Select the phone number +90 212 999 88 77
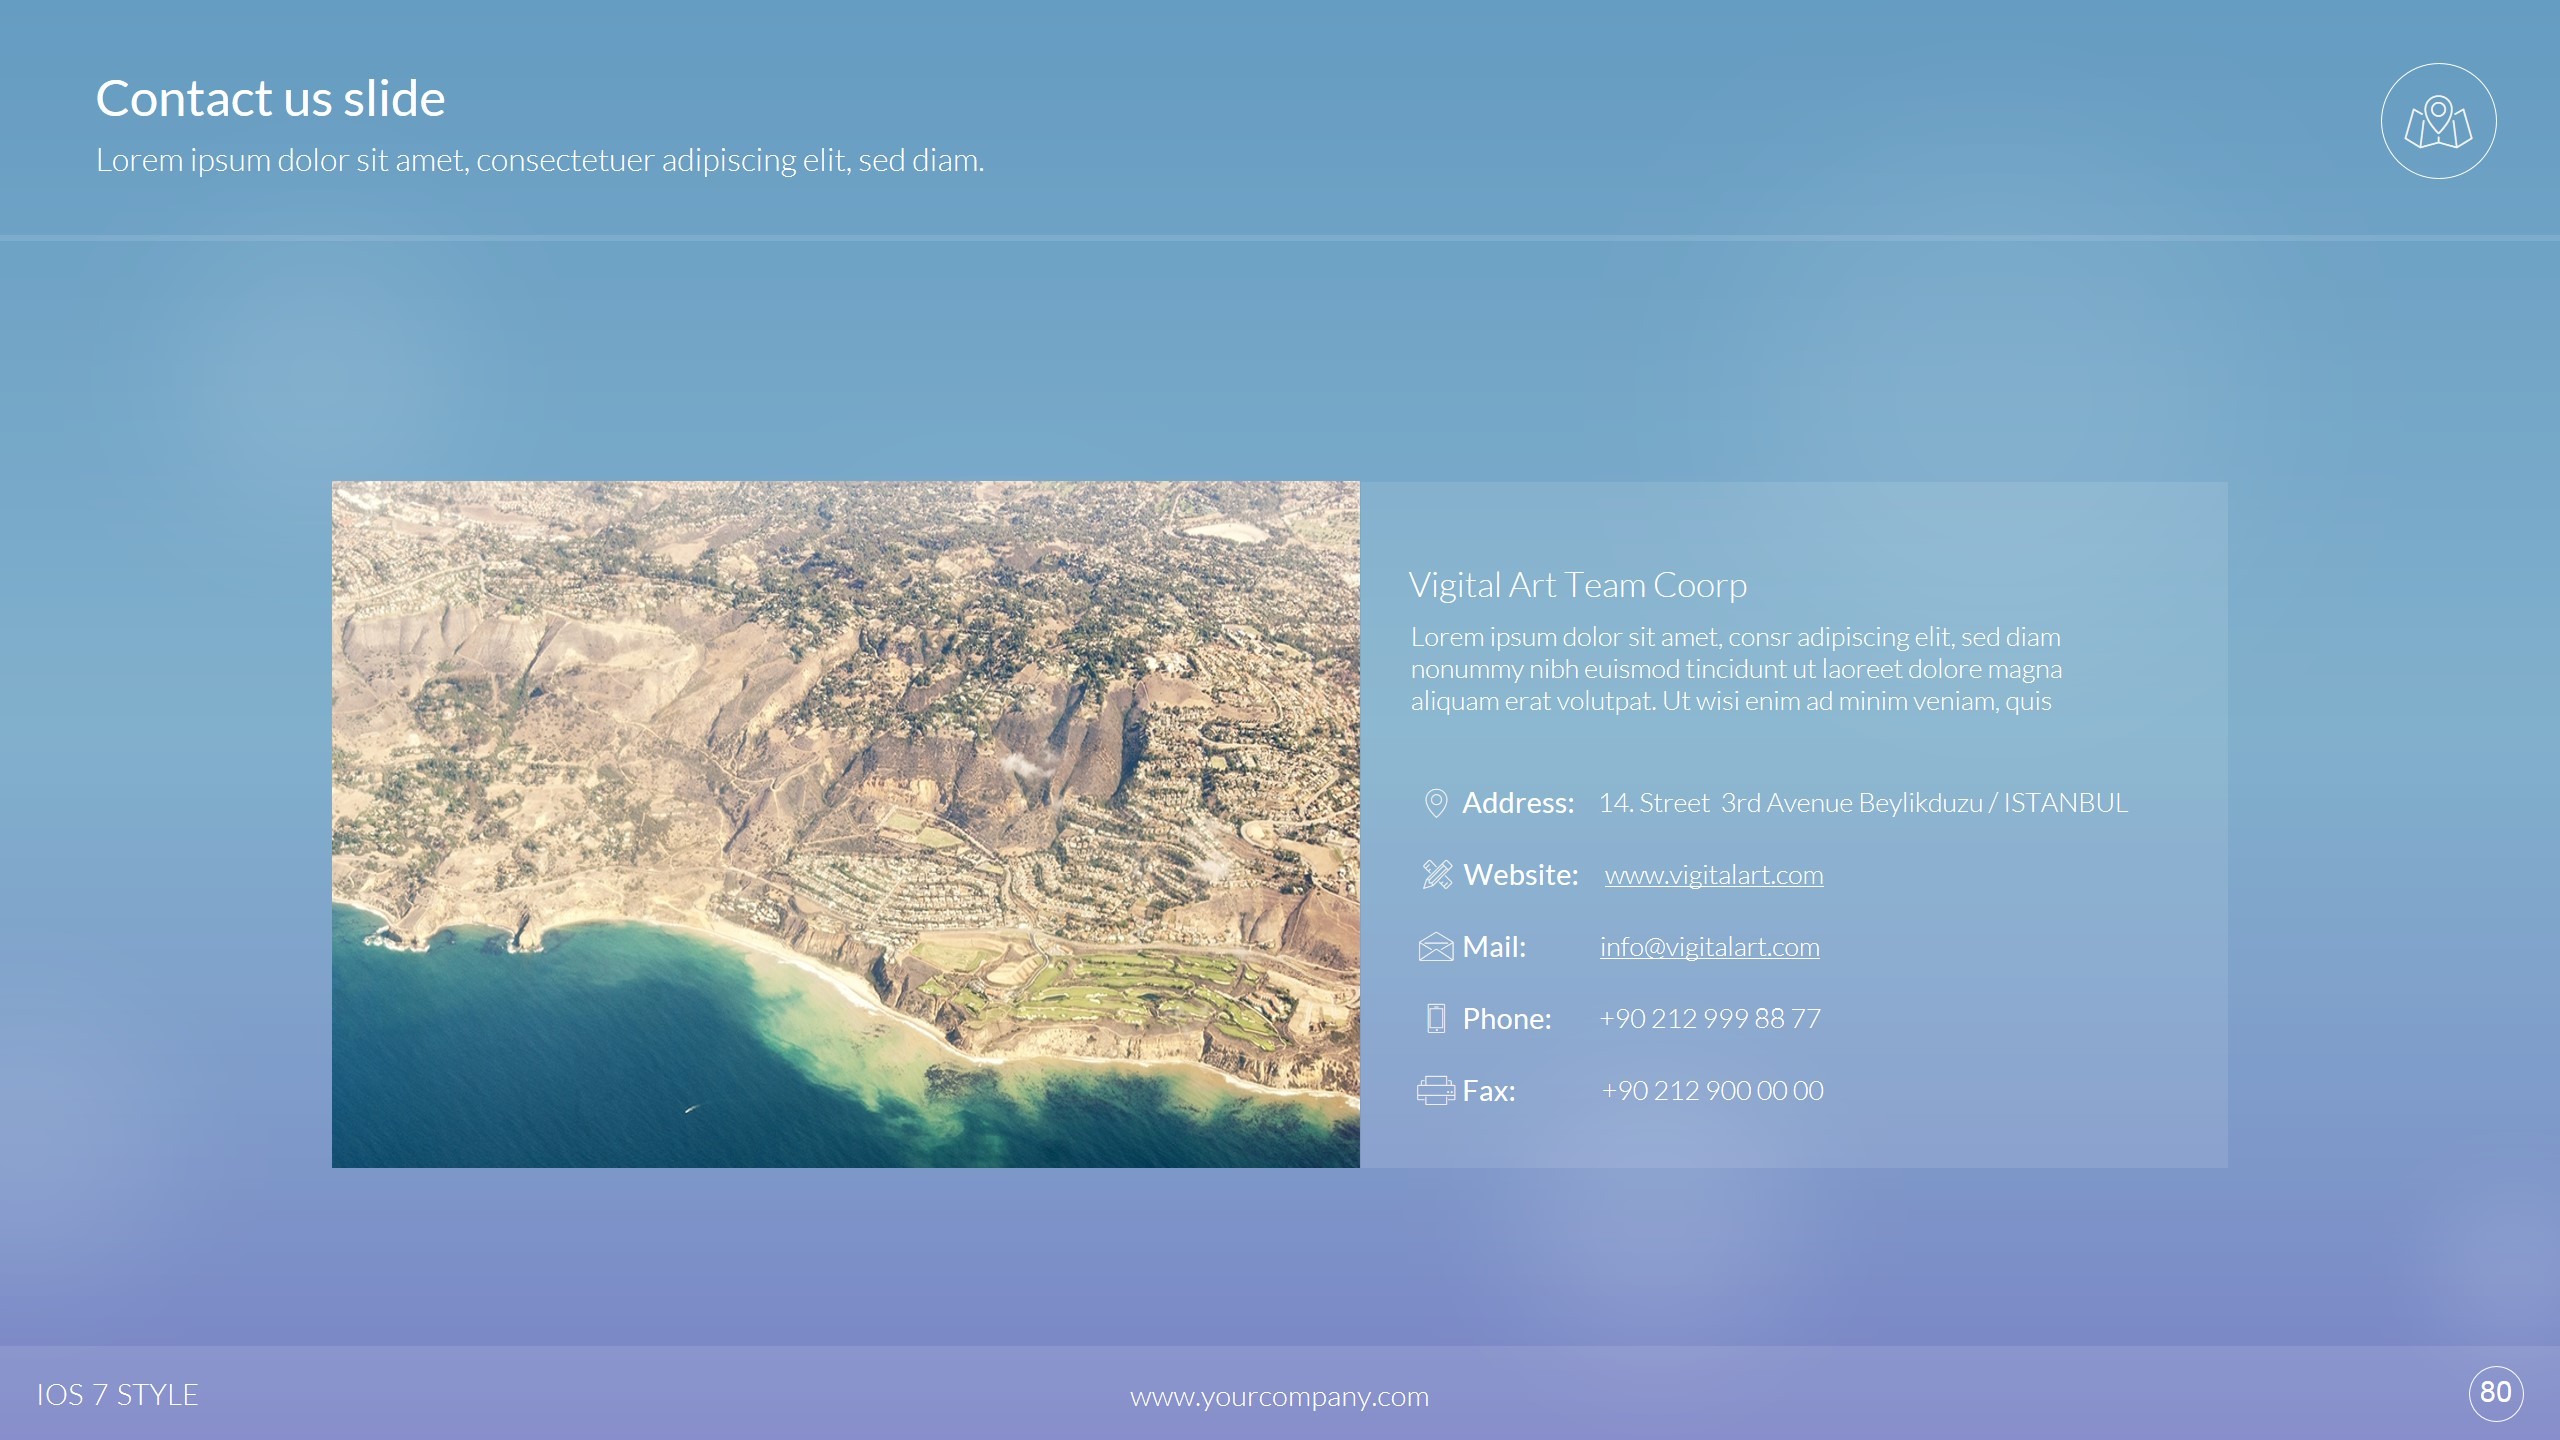 click(1710, 1019)
